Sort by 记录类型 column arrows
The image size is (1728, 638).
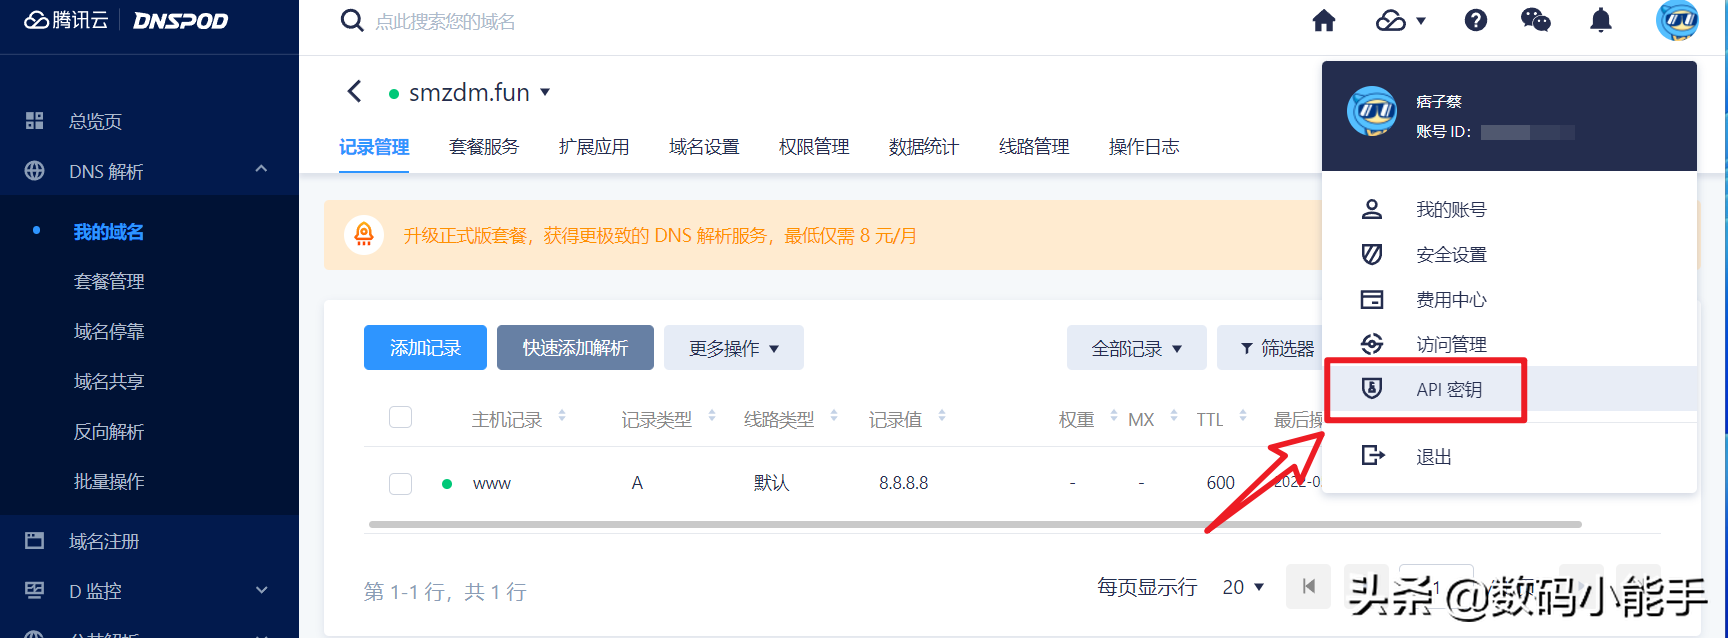point(712,415)
